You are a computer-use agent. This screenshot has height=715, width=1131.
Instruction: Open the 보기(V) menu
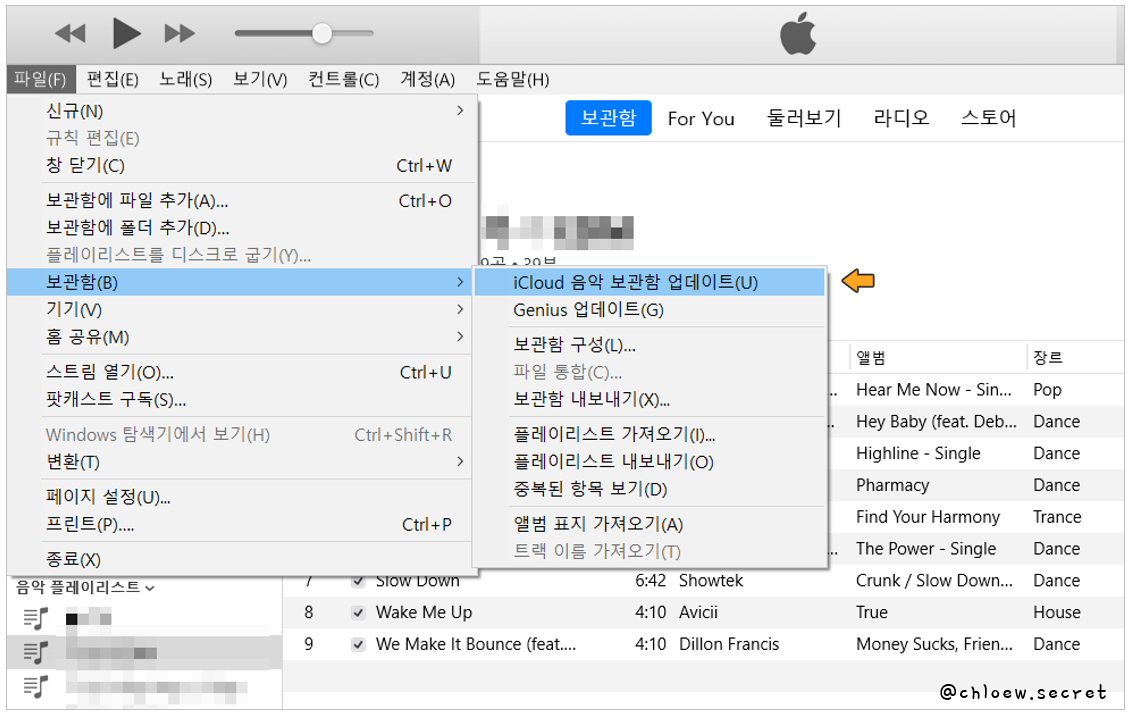coord(260,79)
